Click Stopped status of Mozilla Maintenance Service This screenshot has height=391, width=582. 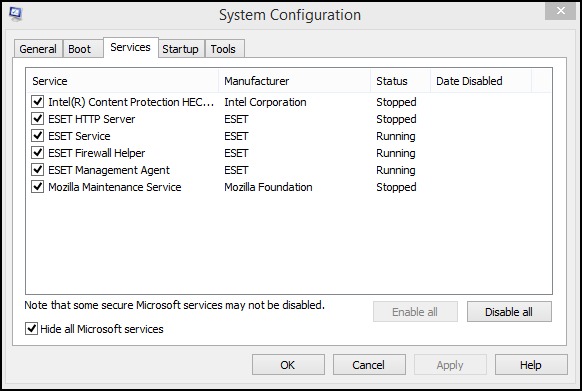coord(396,187)
